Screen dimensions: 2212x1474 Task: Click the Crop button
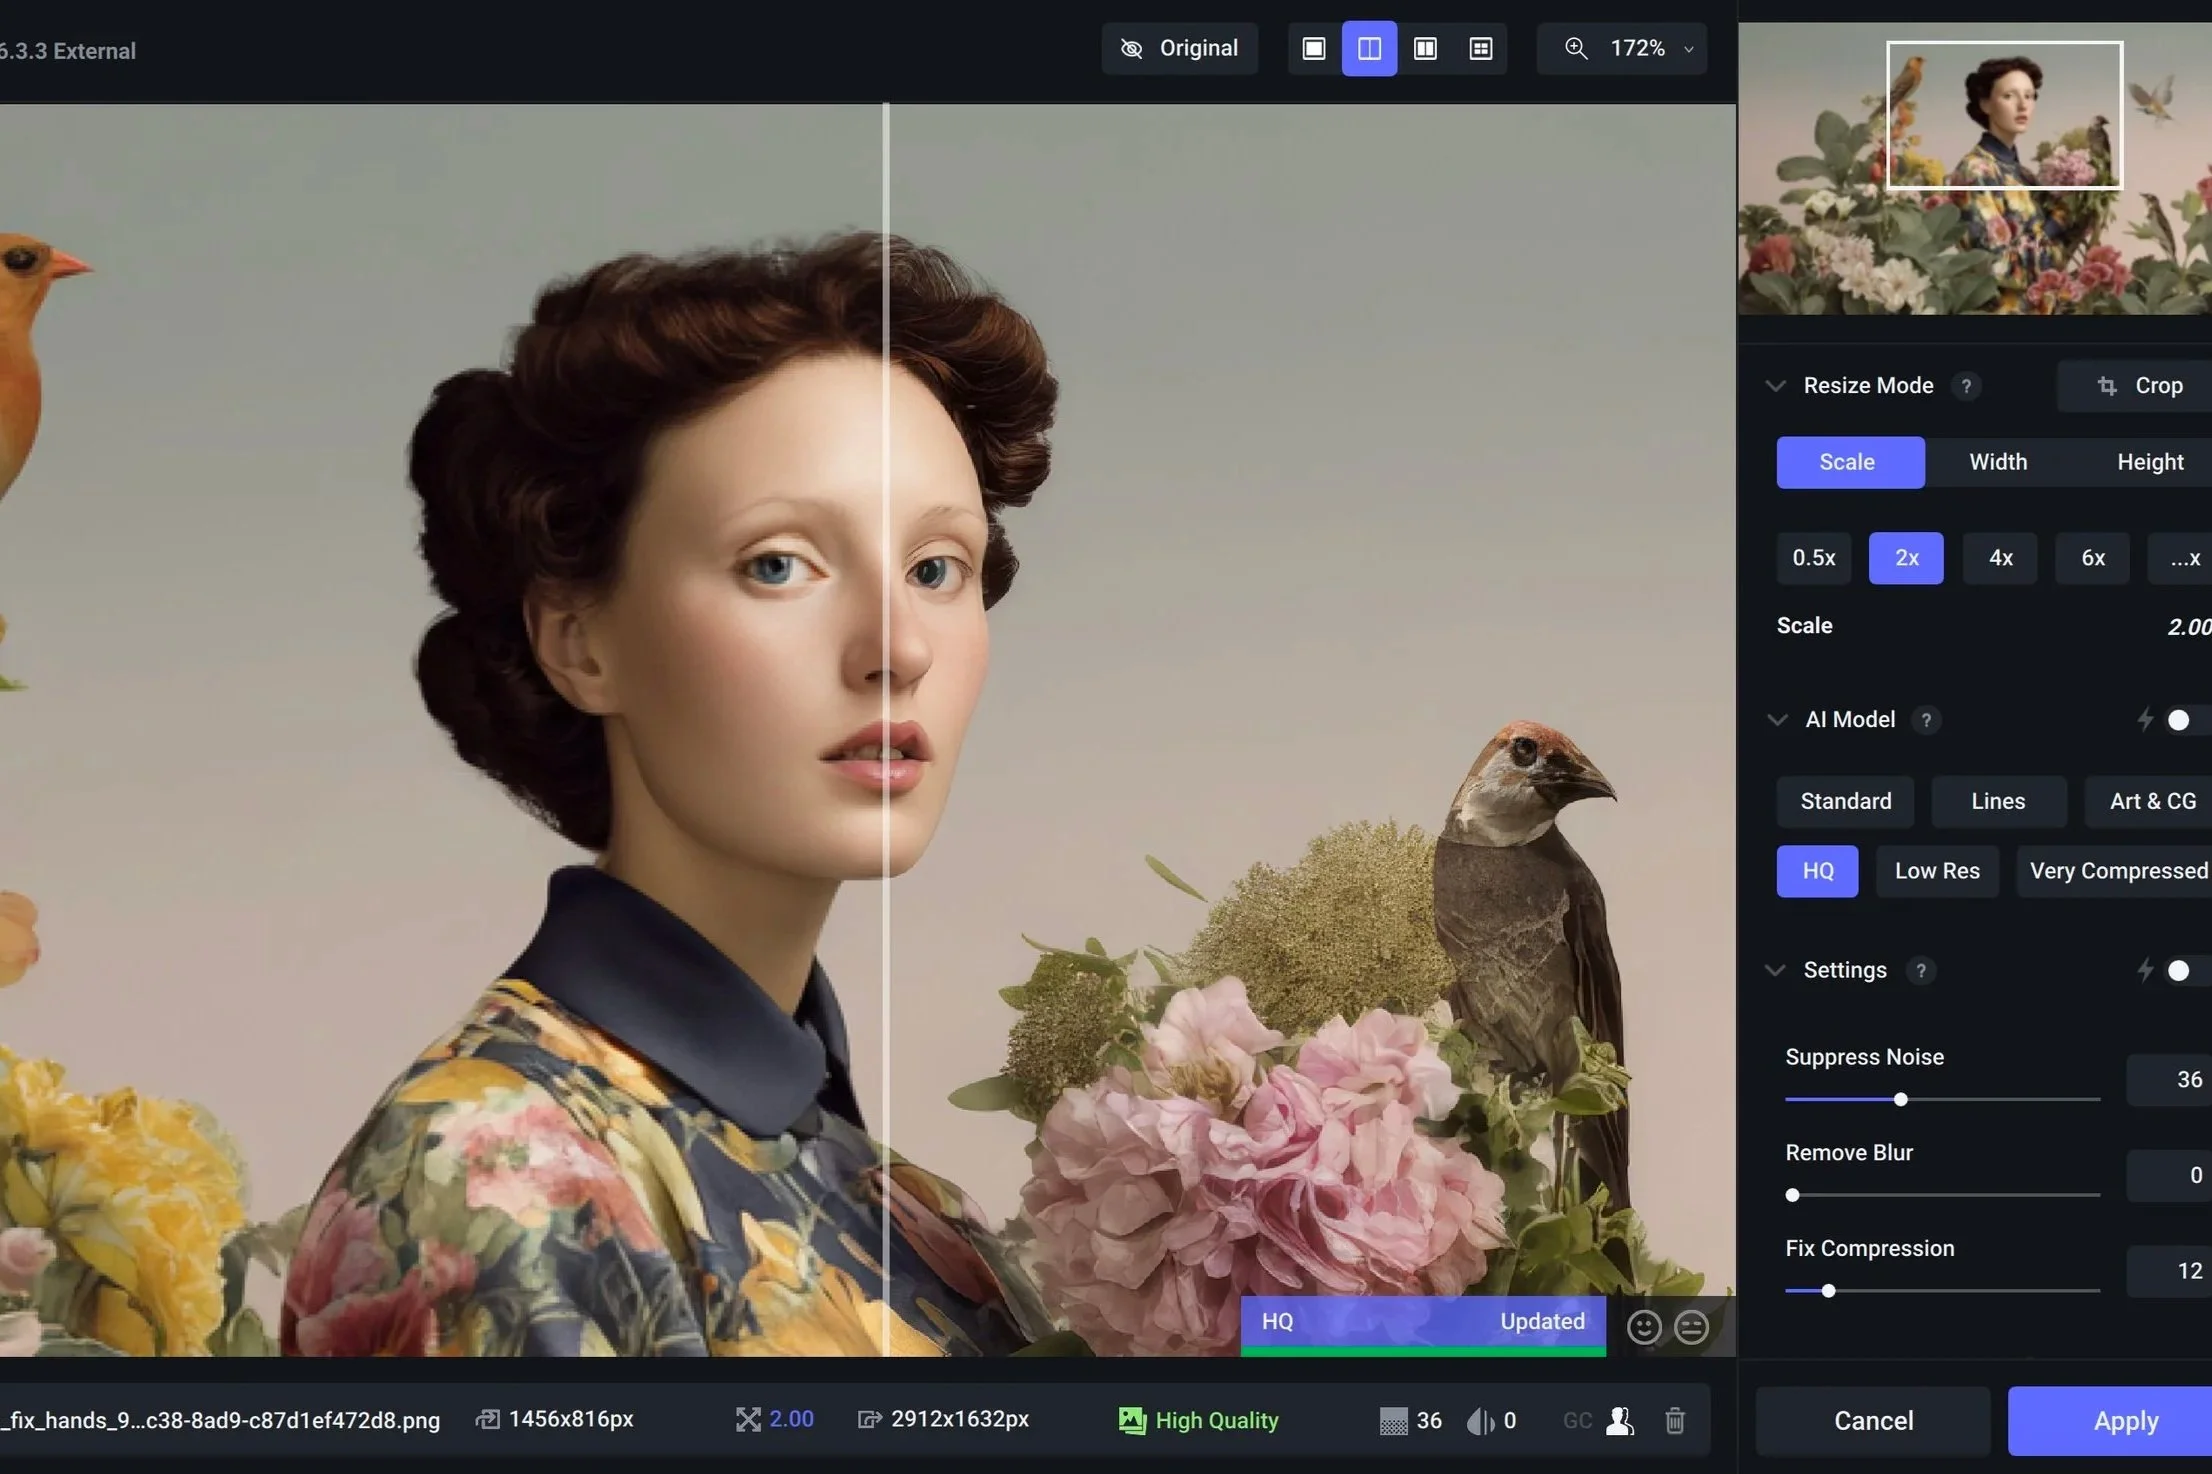tap(2140, 386)
